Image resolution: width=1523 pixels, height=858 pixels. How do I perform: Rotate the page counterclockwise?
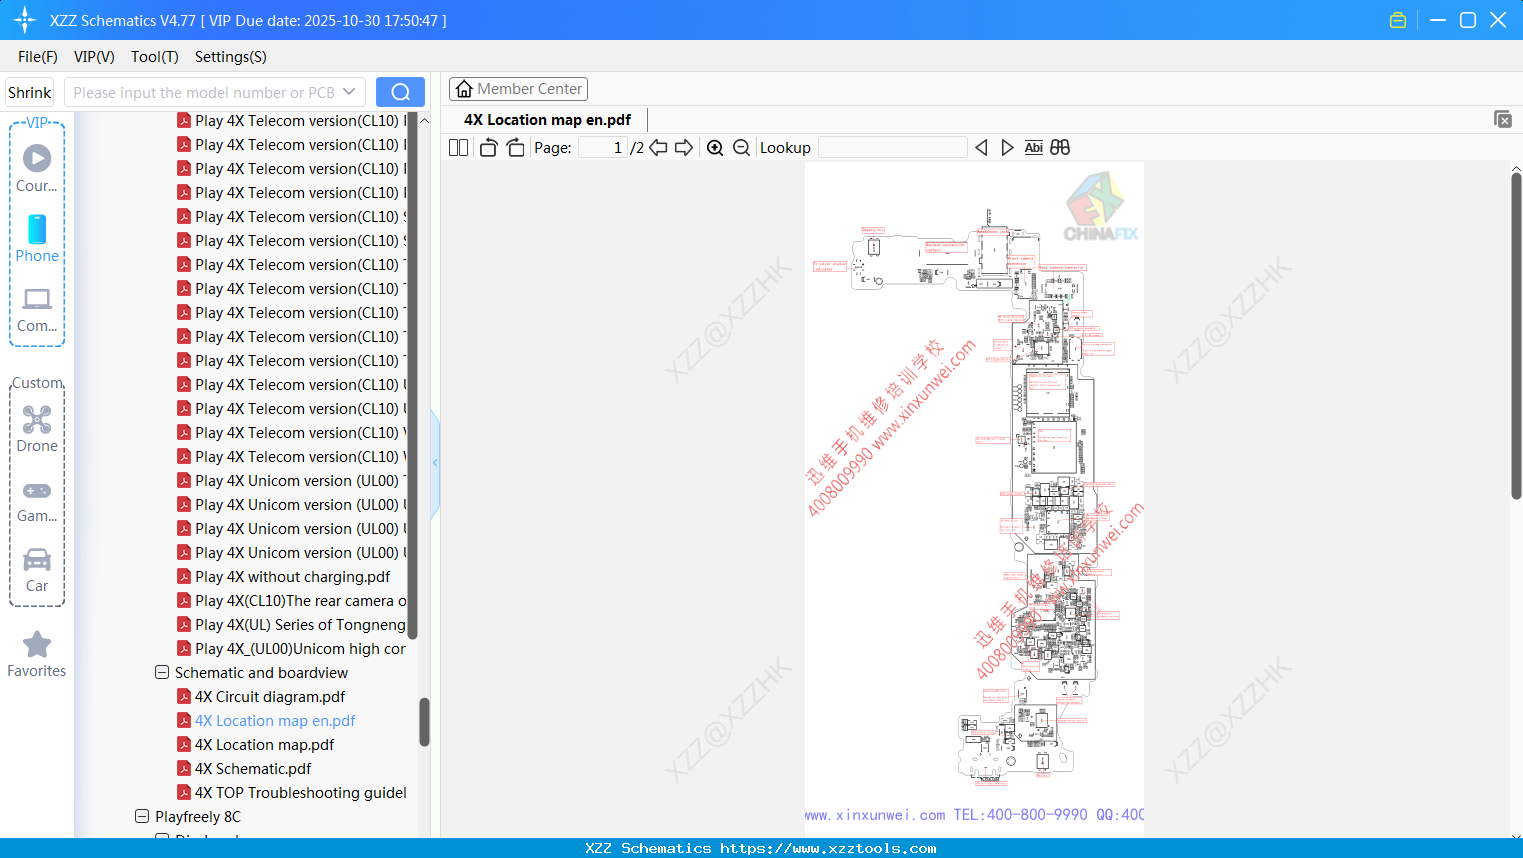tap(488, 147)
